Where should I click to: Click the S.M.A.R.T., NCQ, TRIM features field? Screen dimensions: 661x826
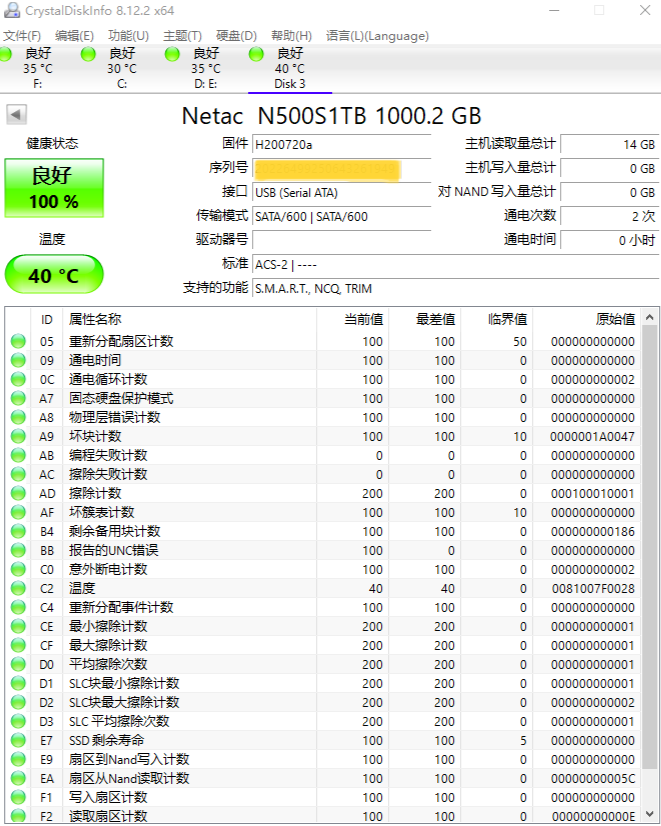click(x=456, y=289)
